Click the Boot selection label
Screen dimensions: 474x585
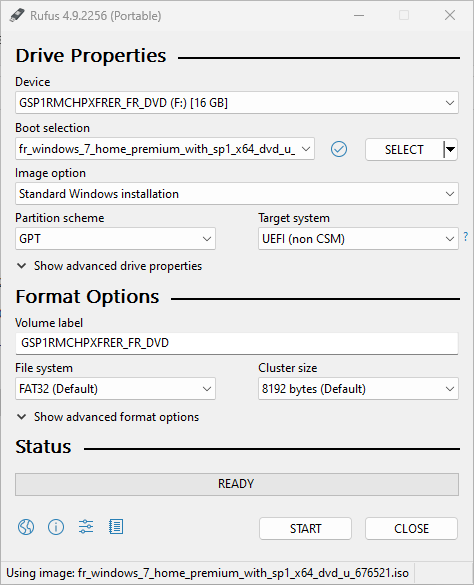click(52, 128)
